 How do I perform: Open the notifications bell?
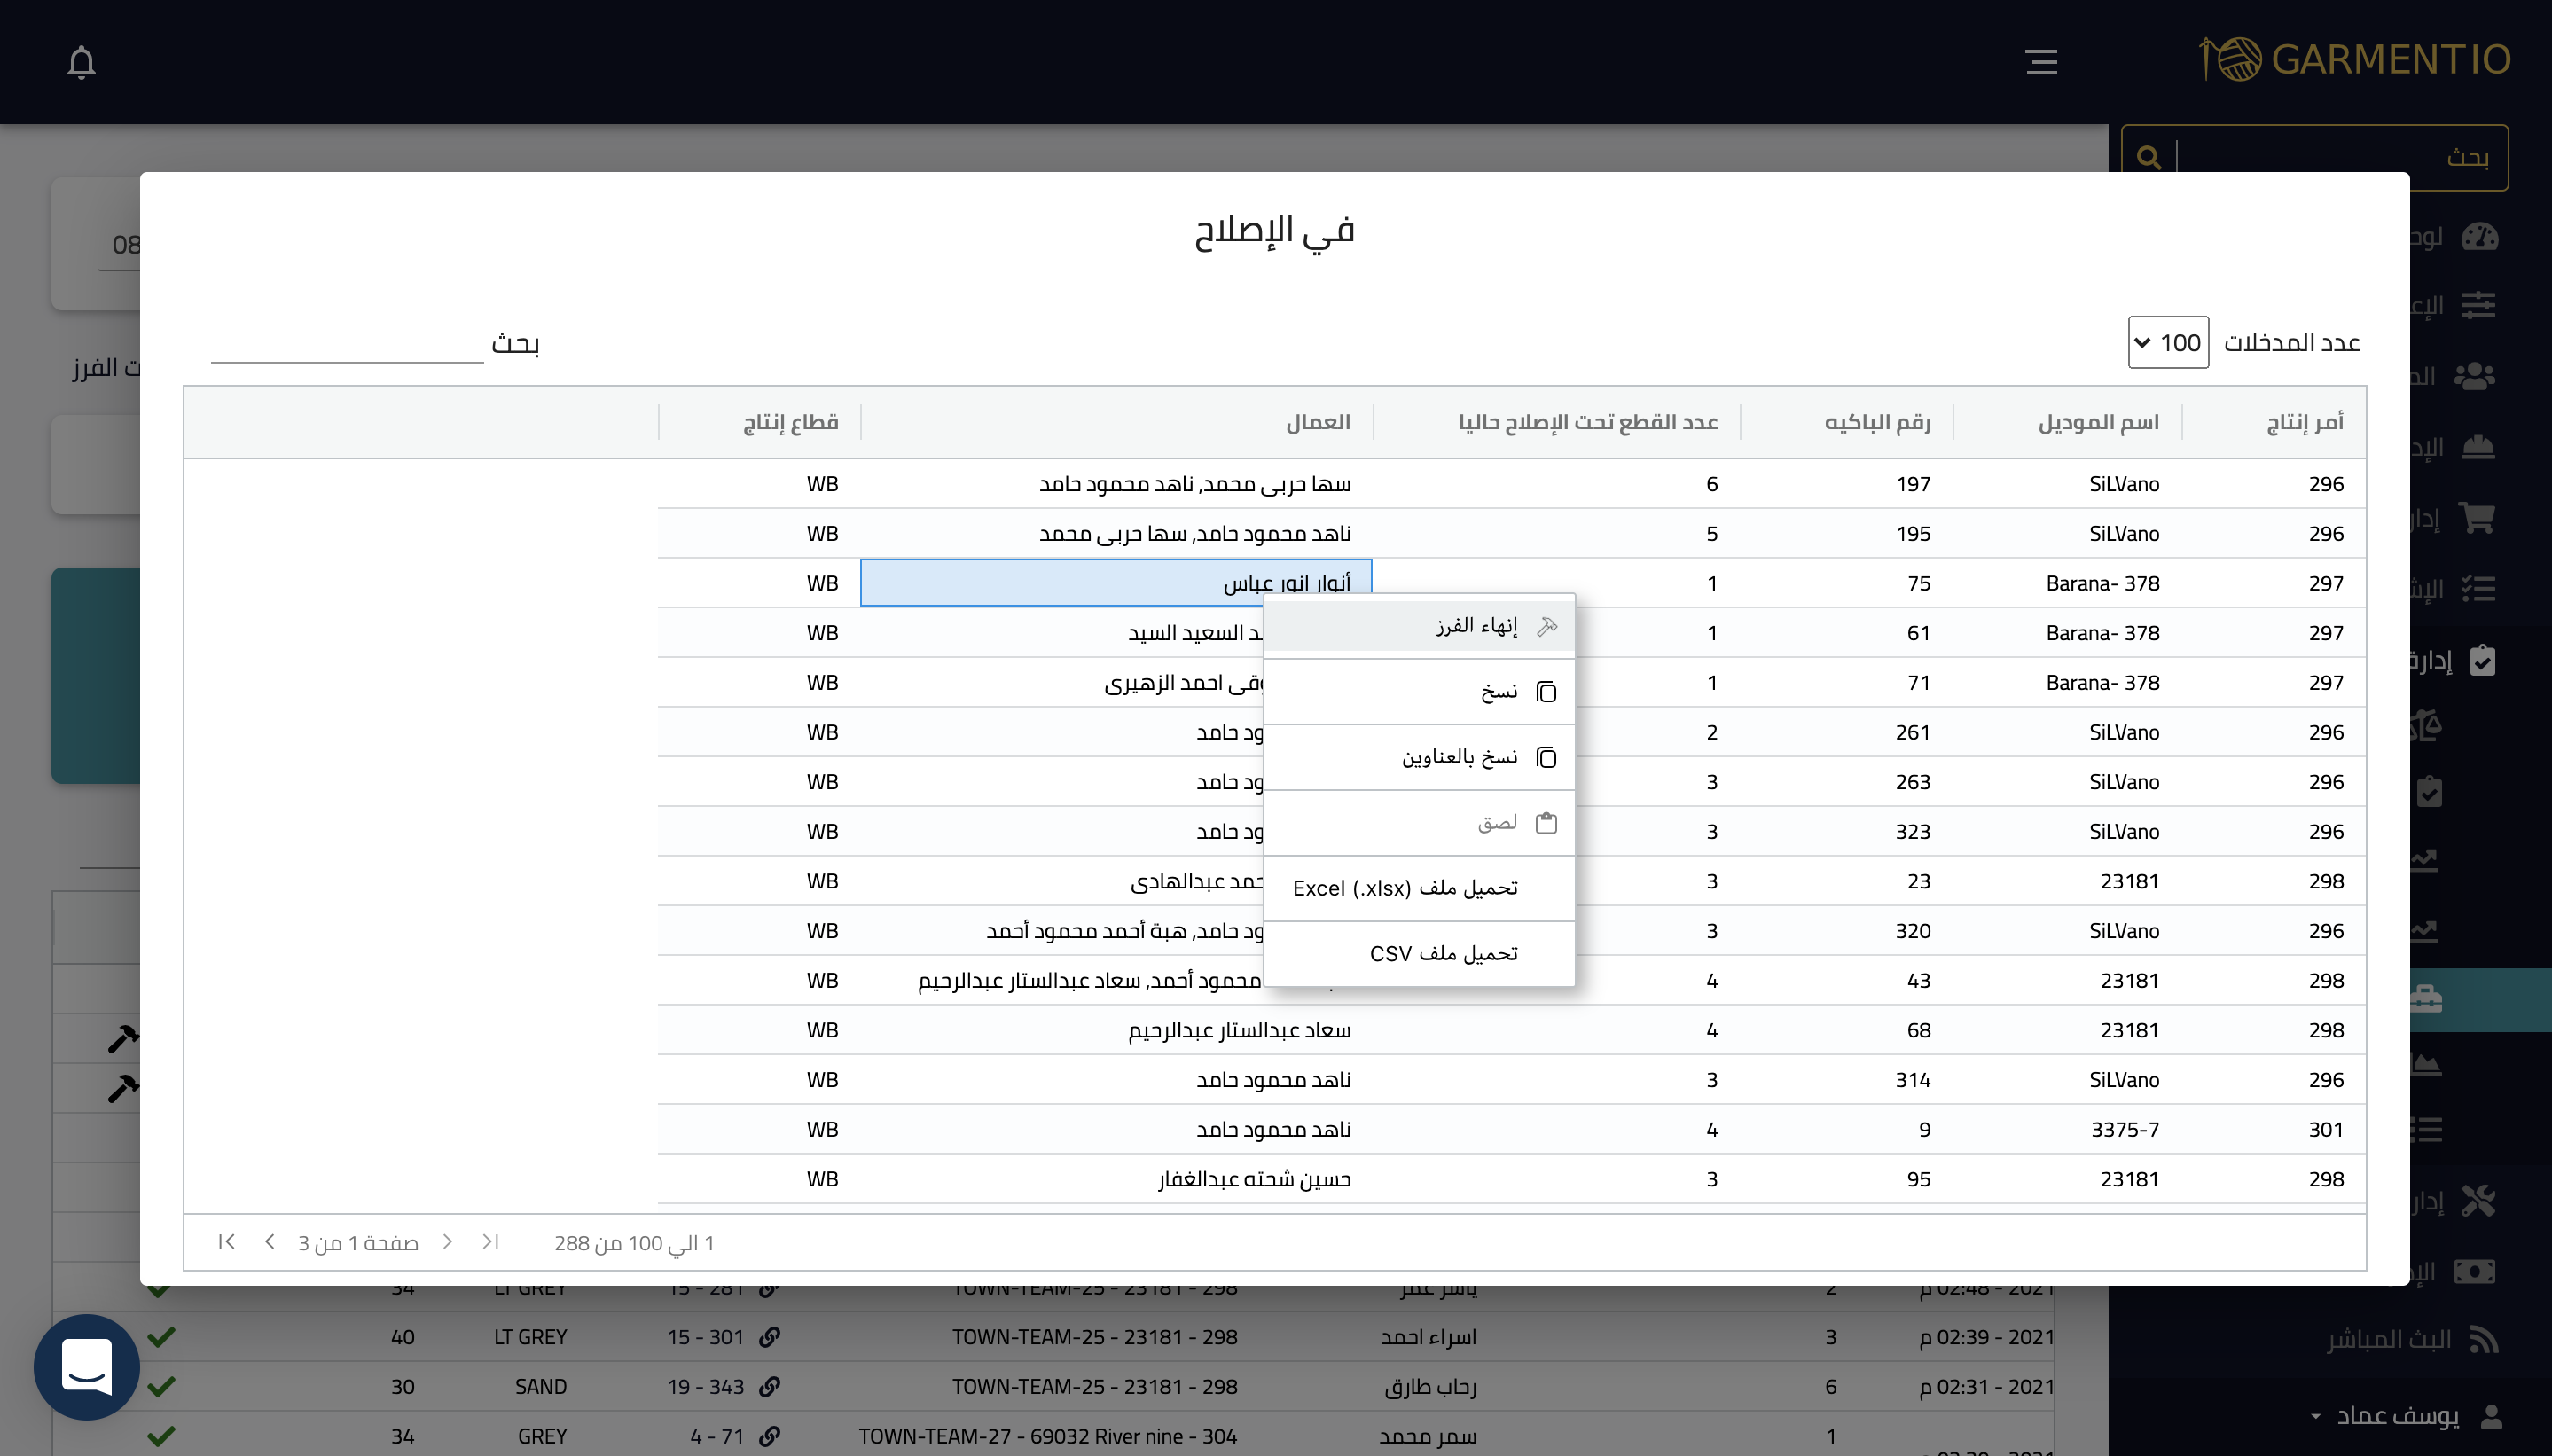(x=81, y=62)
